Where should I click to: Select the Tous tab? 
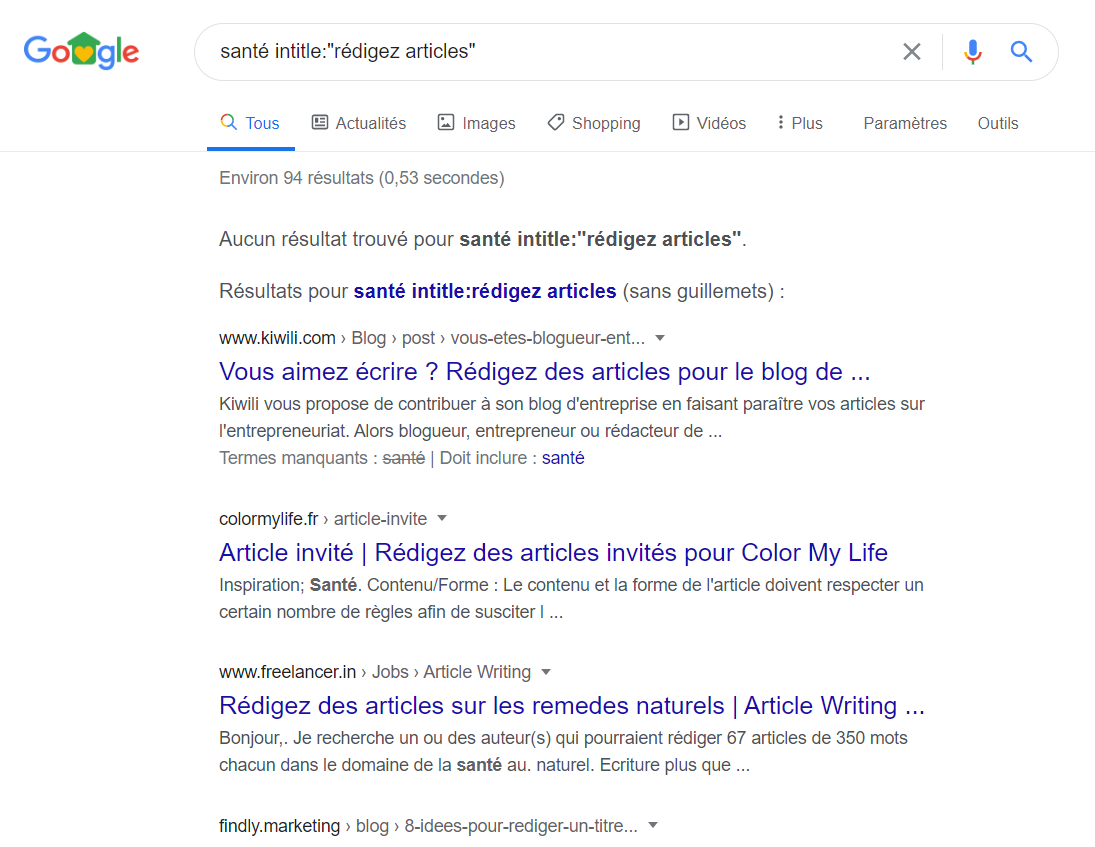tap(250, 123)
